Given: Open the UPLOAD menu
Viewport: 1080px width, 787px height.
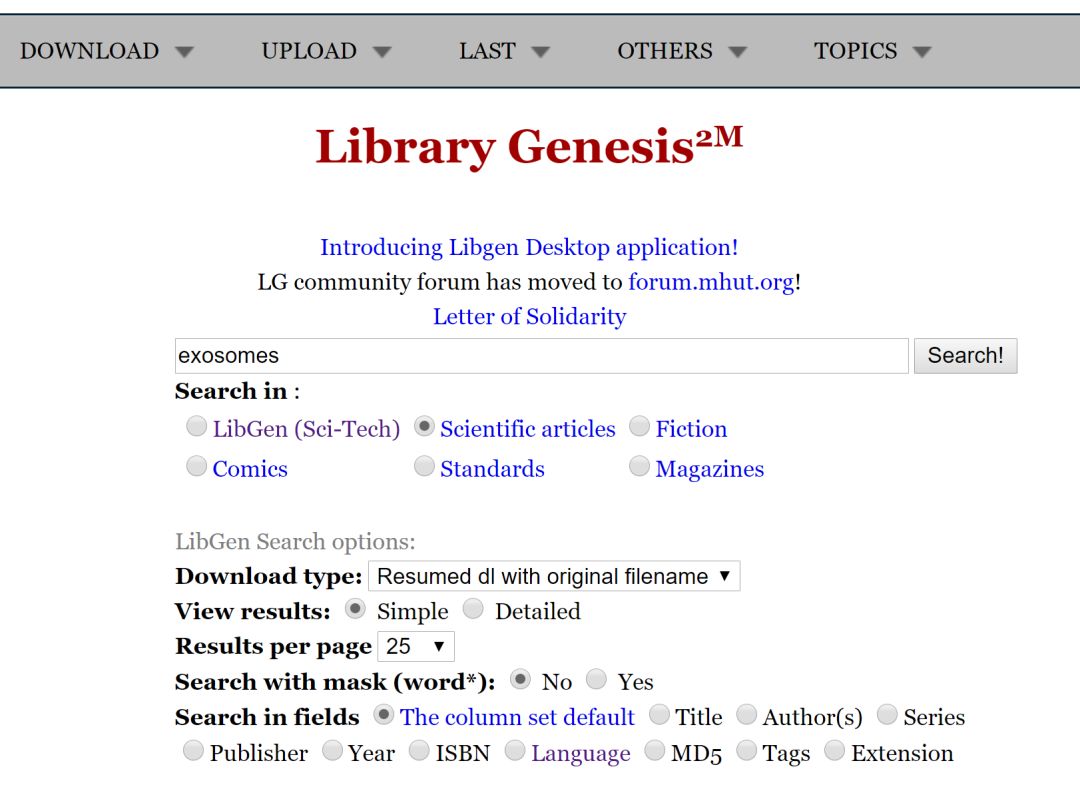Looking at the screenshot, I should pyautogui.click(x=326, y=51).
